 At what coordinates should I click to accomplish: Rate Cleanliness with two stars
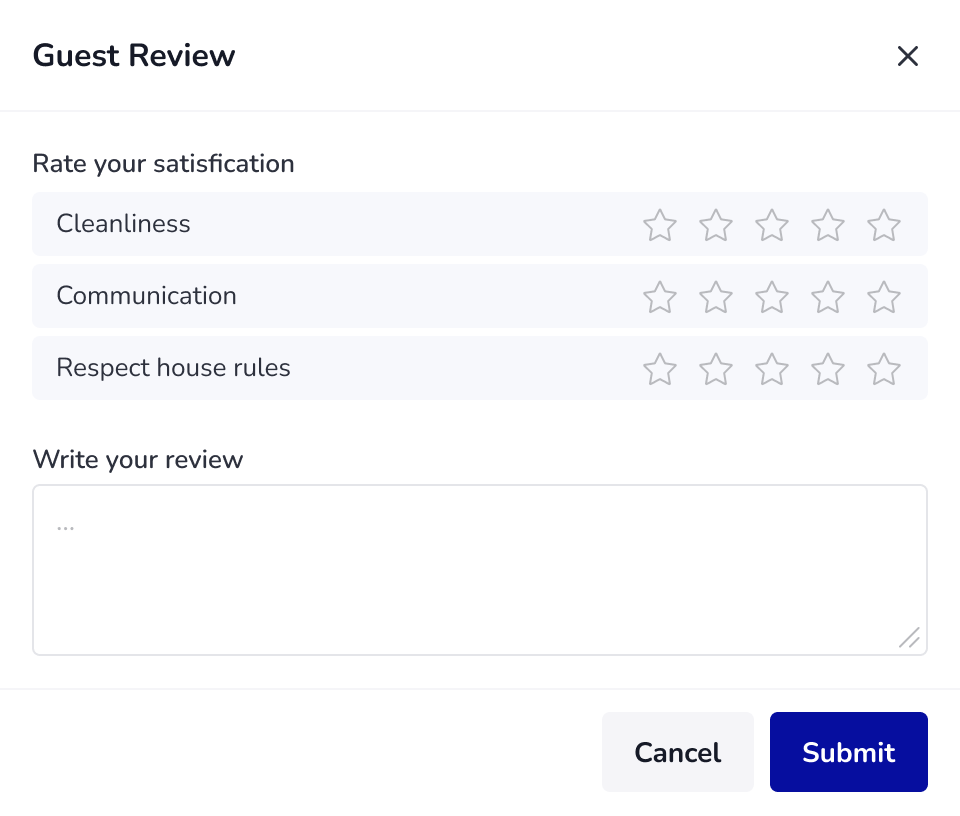click(x=716, y=225)
